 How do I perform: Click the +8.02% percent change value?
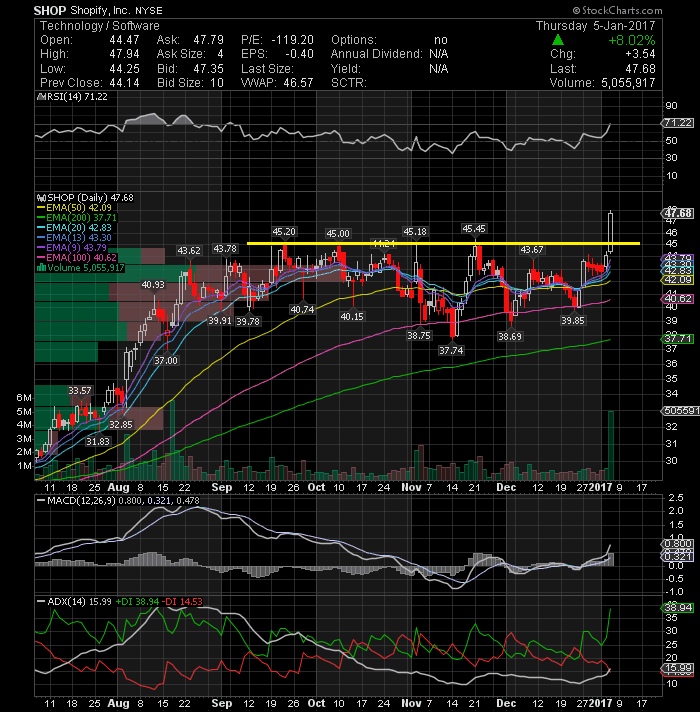632,40
